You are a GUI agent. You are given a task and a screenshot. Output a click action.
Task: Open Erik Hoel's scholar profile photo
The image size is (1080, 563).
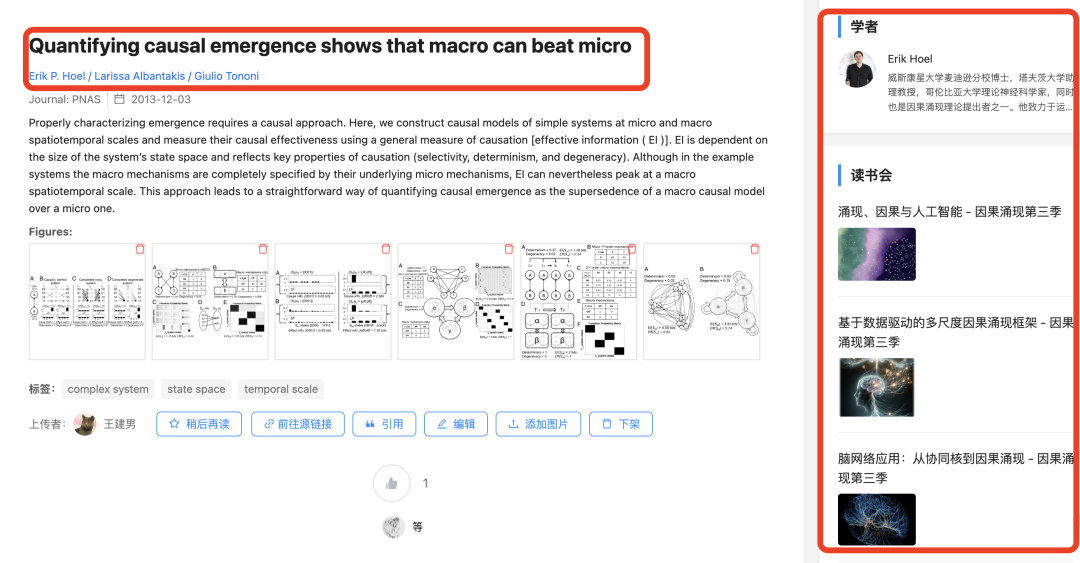click(x=857, y=69)
